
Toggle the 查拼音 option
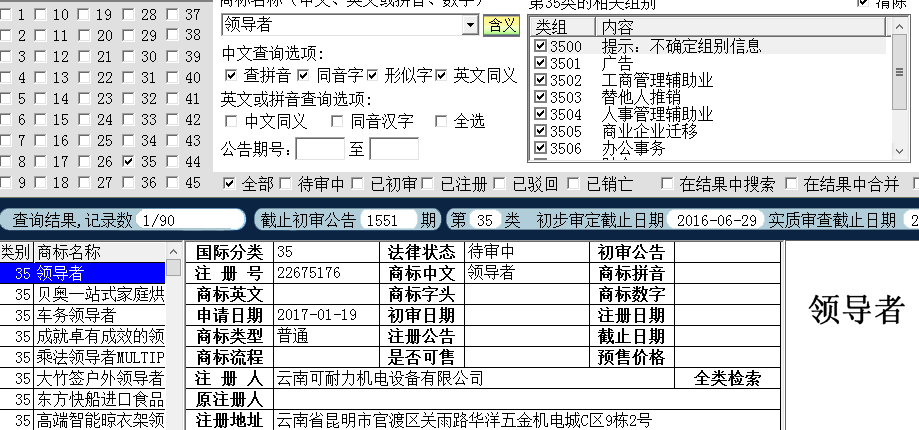click(x=232, y=76)
